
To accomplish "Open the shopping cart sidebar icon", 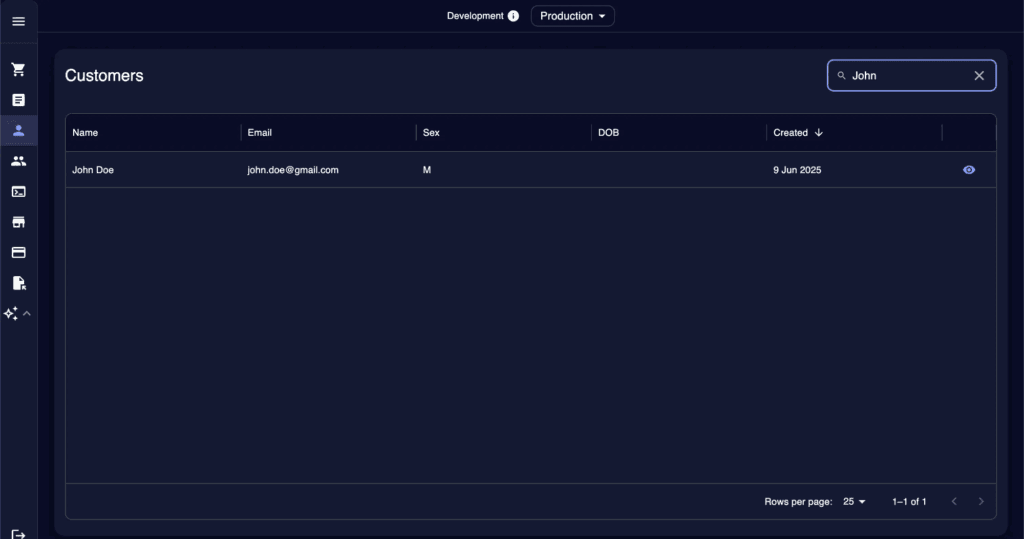I will 18,69.
